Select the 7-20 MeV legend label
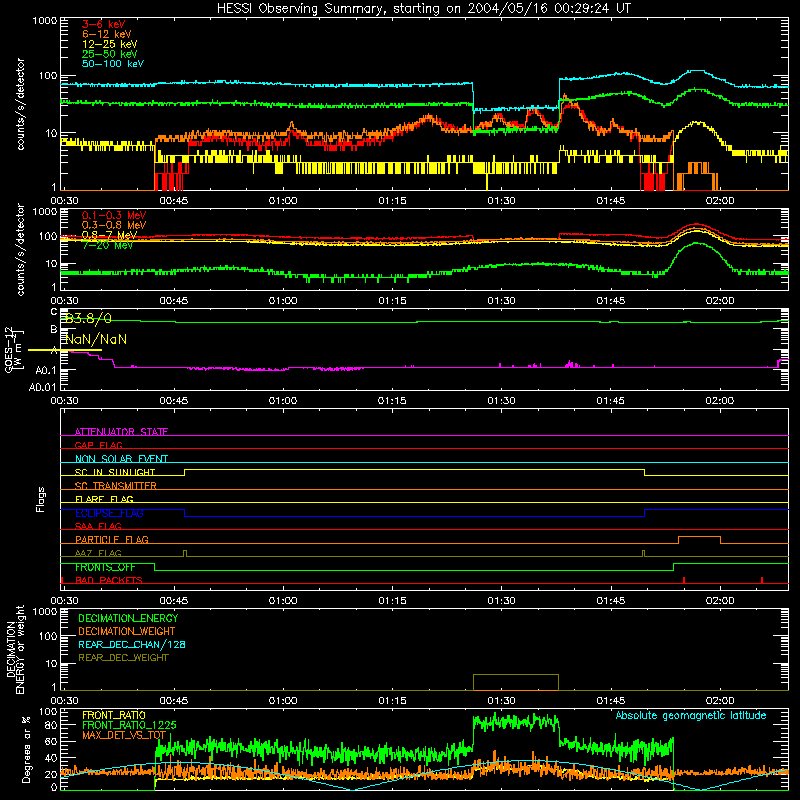The image size is (800, 800). point(107,245)
